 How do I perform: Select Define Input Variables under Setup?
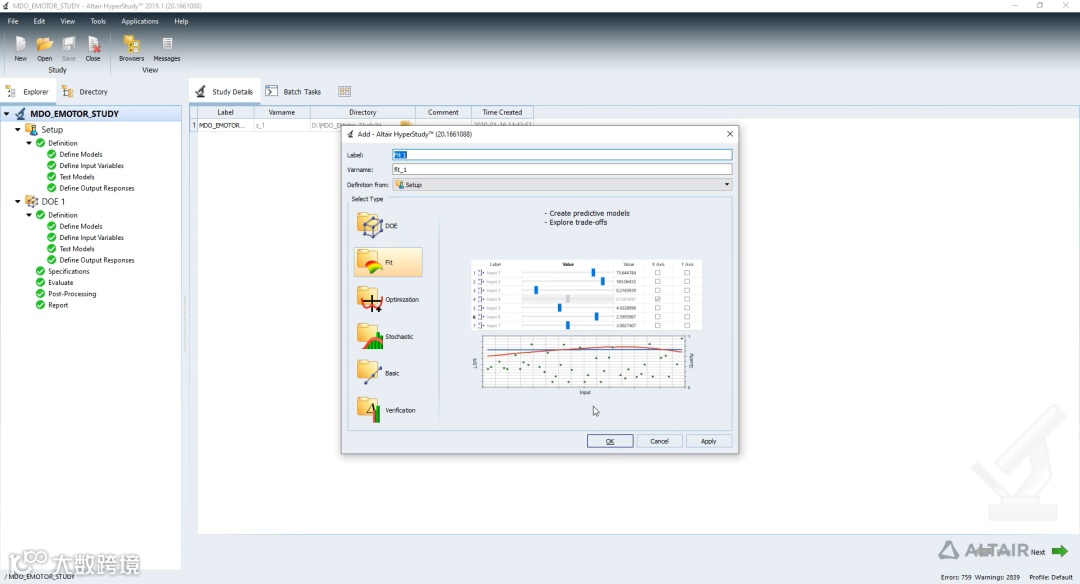pos(92,166)
